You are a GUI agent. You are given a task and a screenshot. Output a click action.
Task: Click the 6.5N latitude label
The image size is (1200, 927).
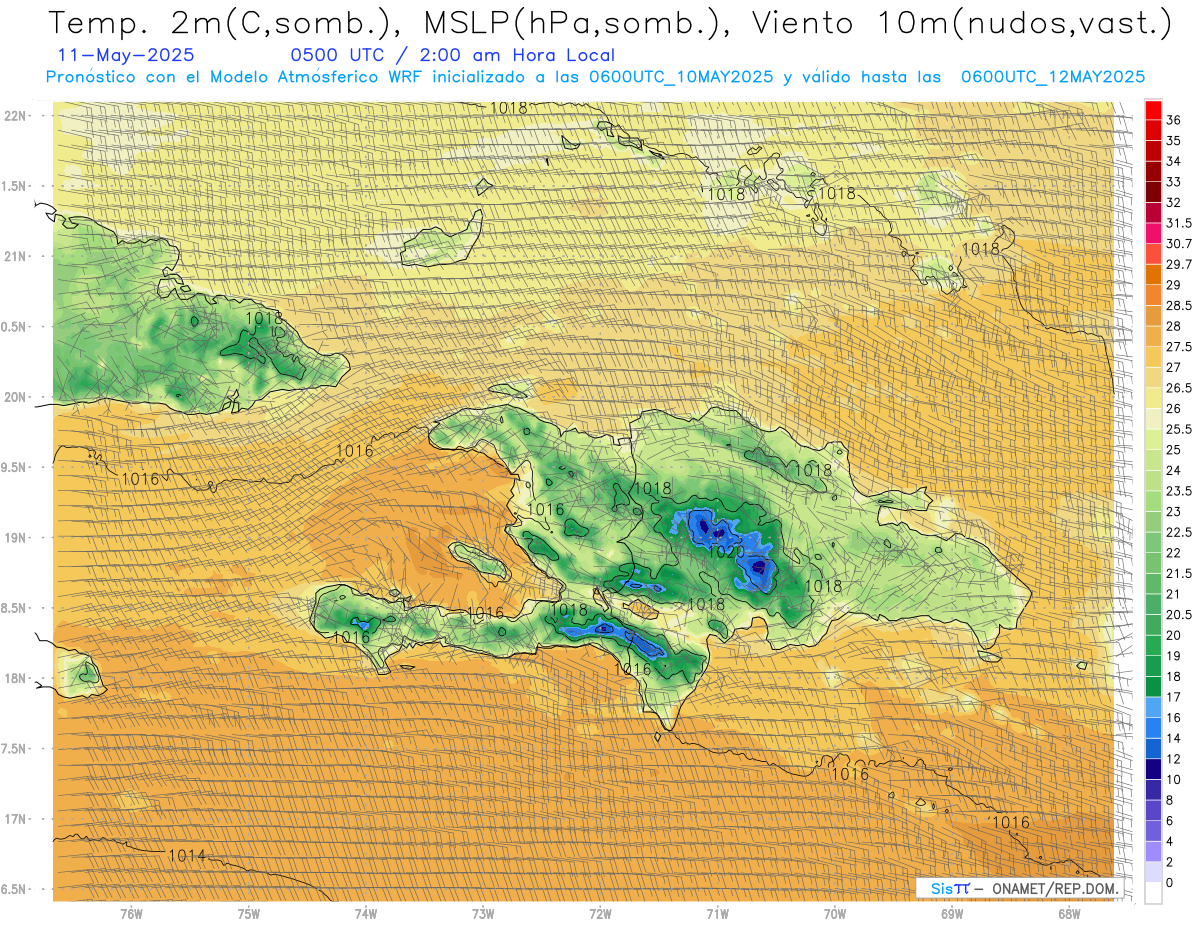[x=15, y=889]
